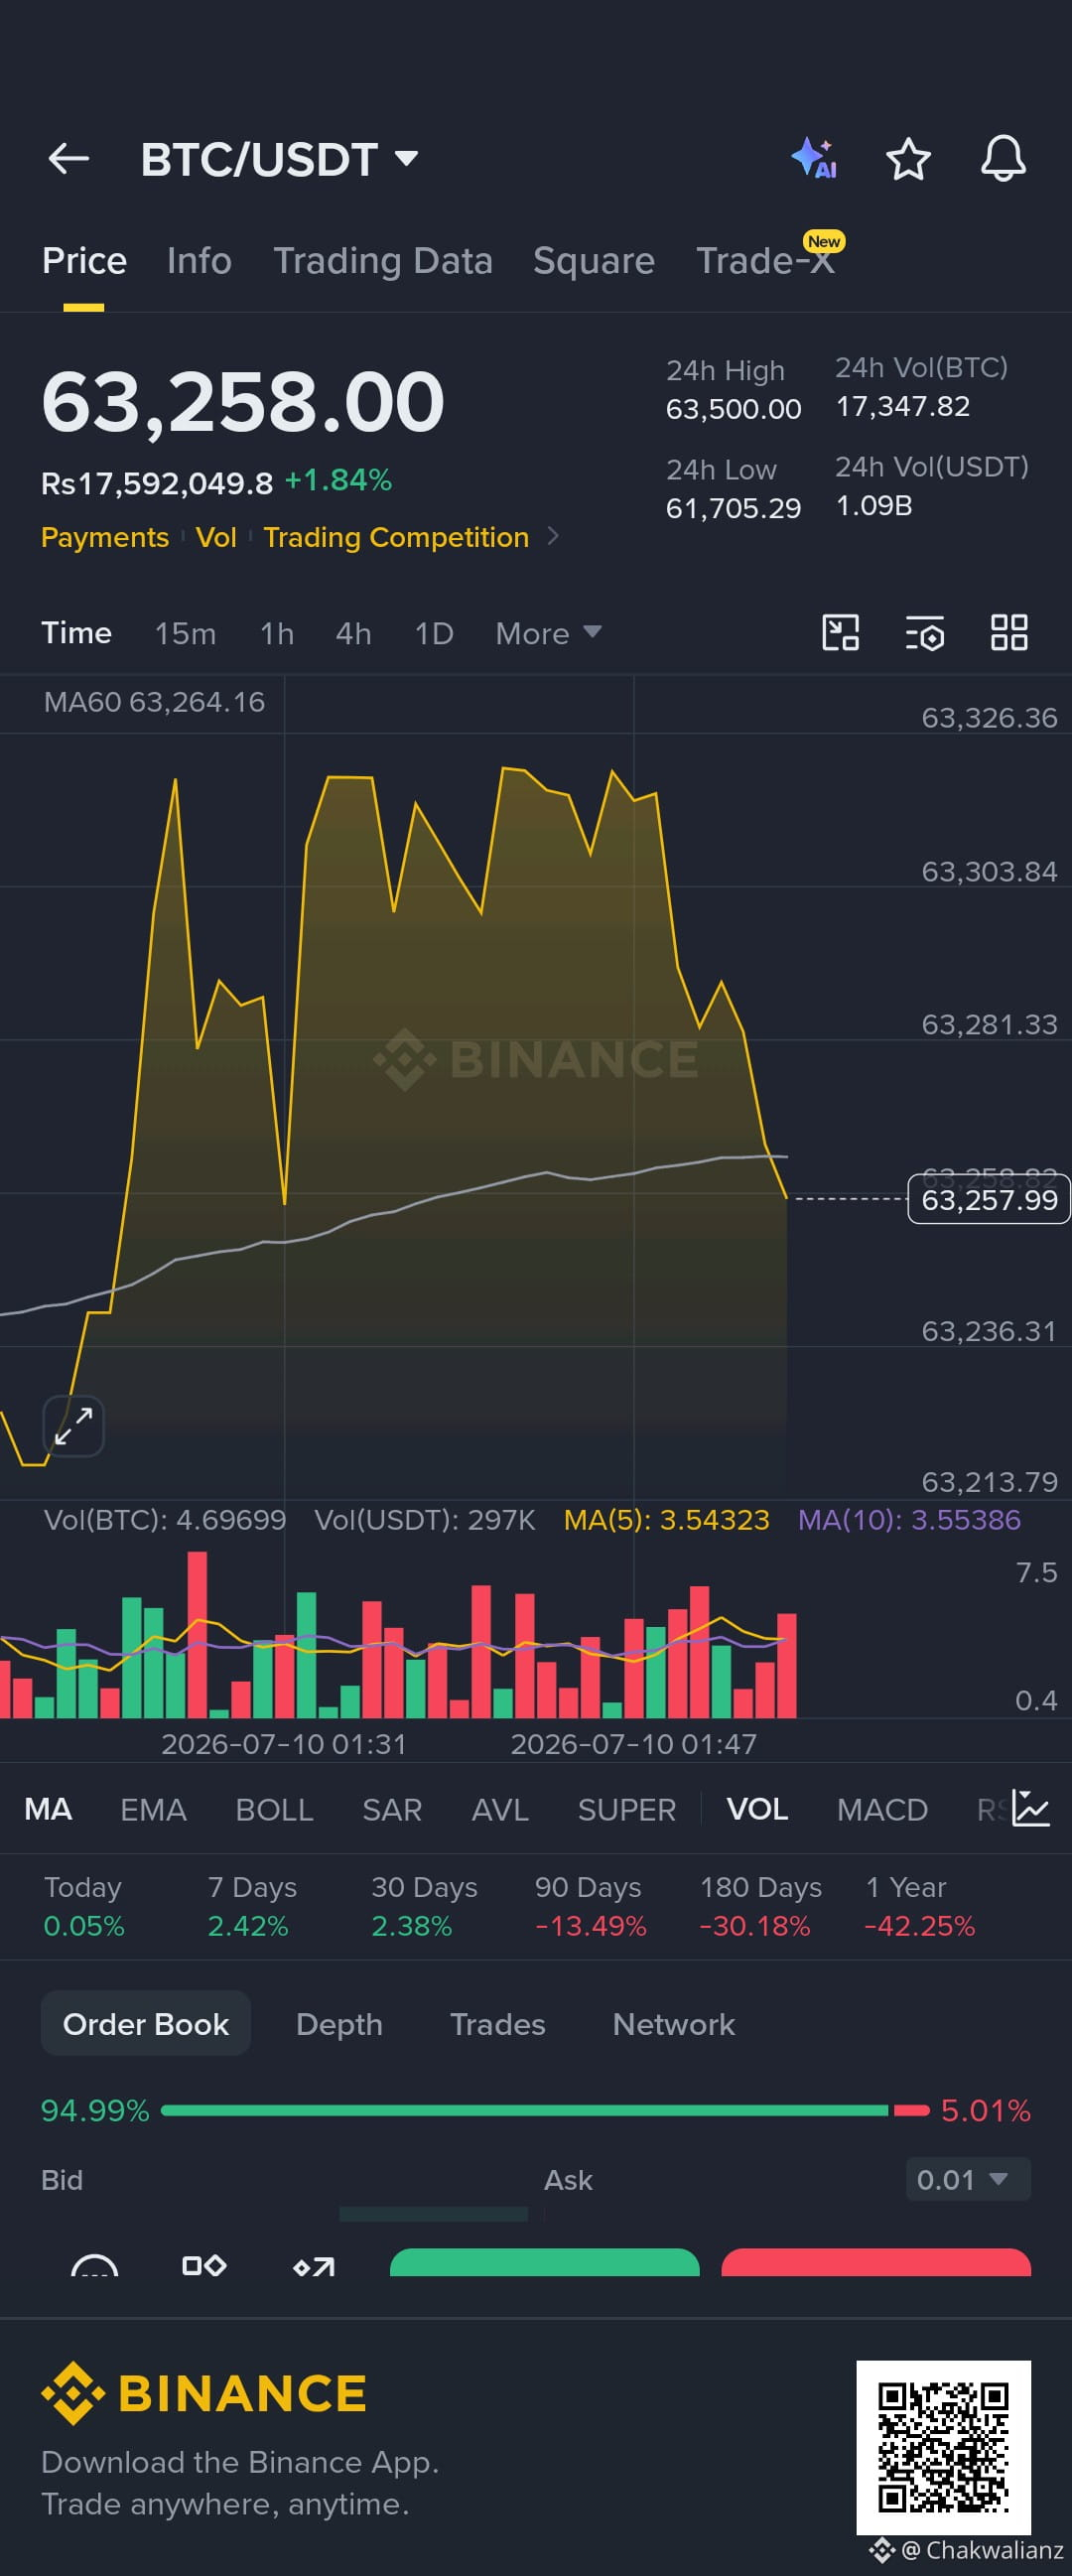Viewport: 1072px width, 2576px height.
Task: Tap the red sell button
Action: (876, 2262)
